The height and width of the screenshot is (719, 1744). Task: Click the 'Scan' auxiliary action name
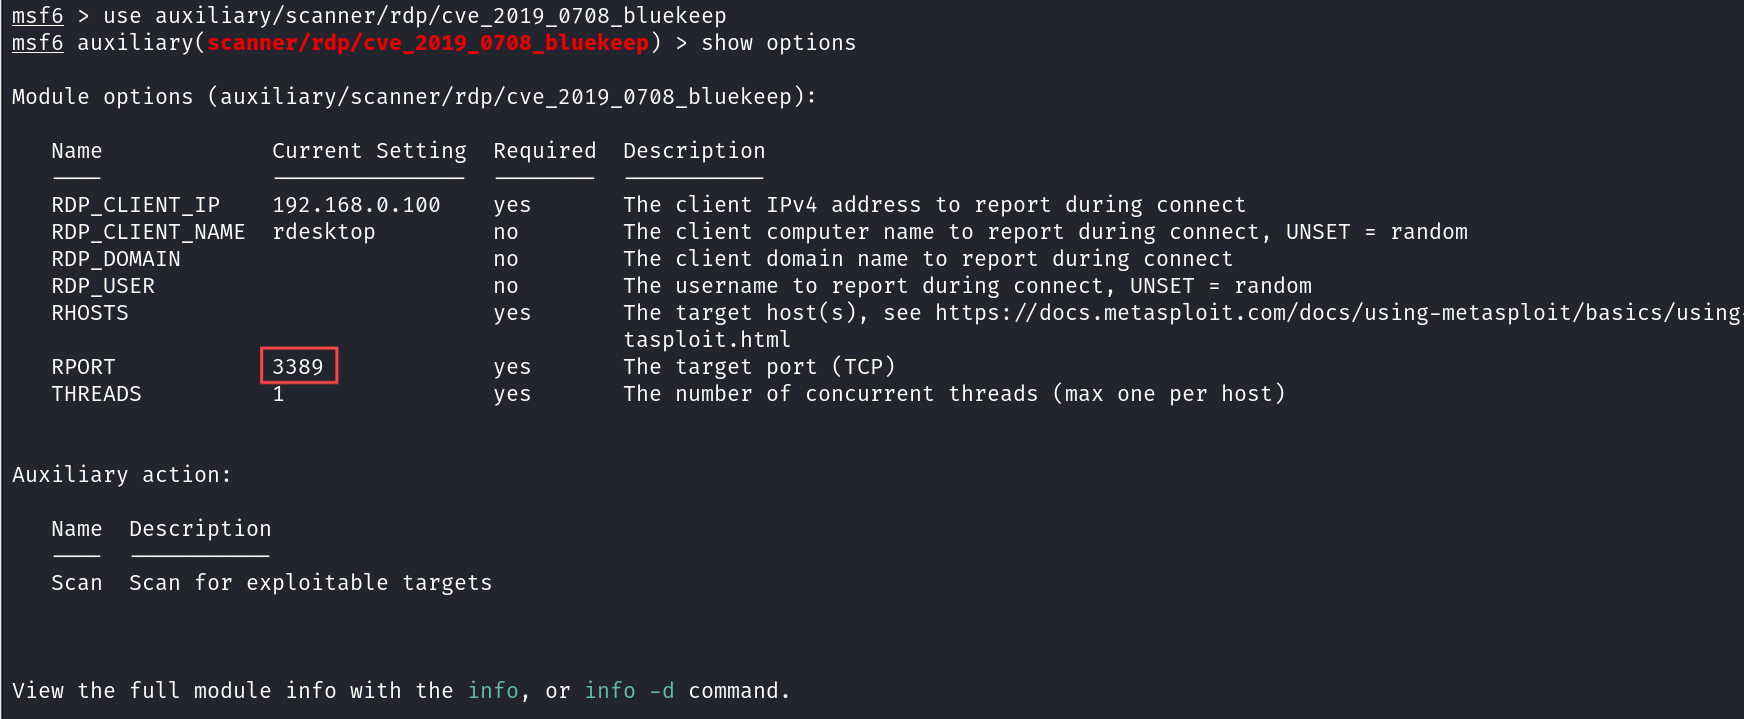pyautogui.click(x=77, y=583)
